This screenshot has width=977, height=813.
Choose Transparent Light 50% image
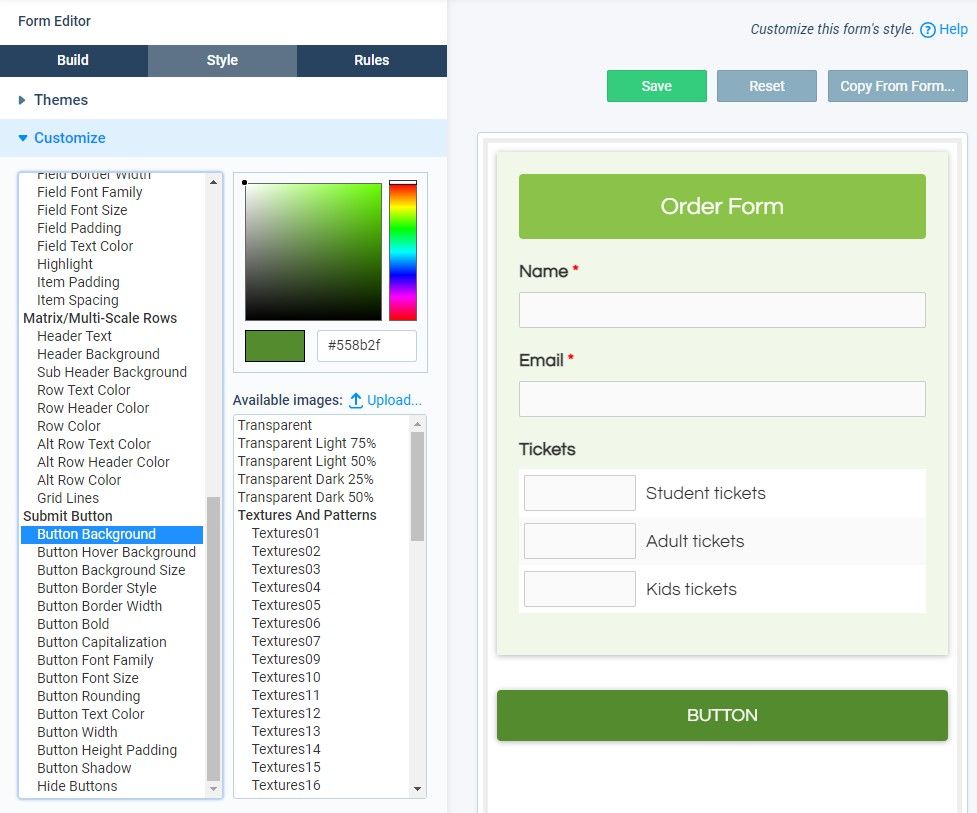[x=307, y=462]
